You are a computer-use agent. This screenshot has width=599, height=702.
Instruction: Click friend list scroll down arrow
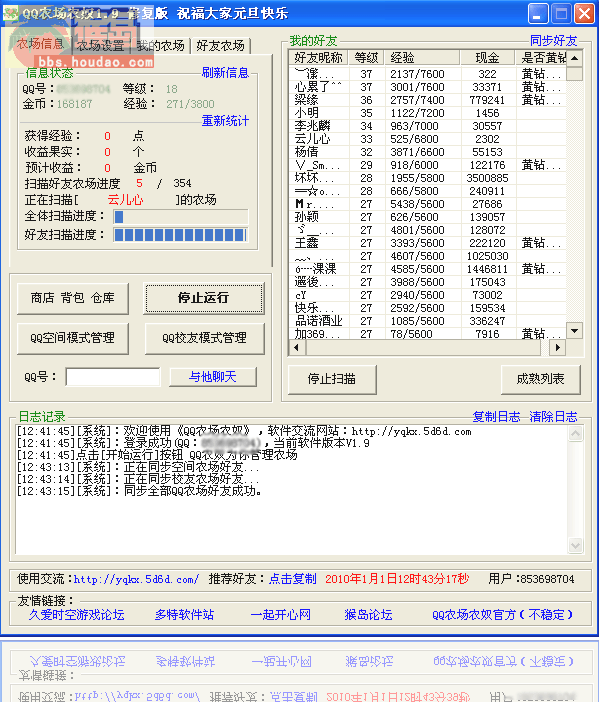574,331
